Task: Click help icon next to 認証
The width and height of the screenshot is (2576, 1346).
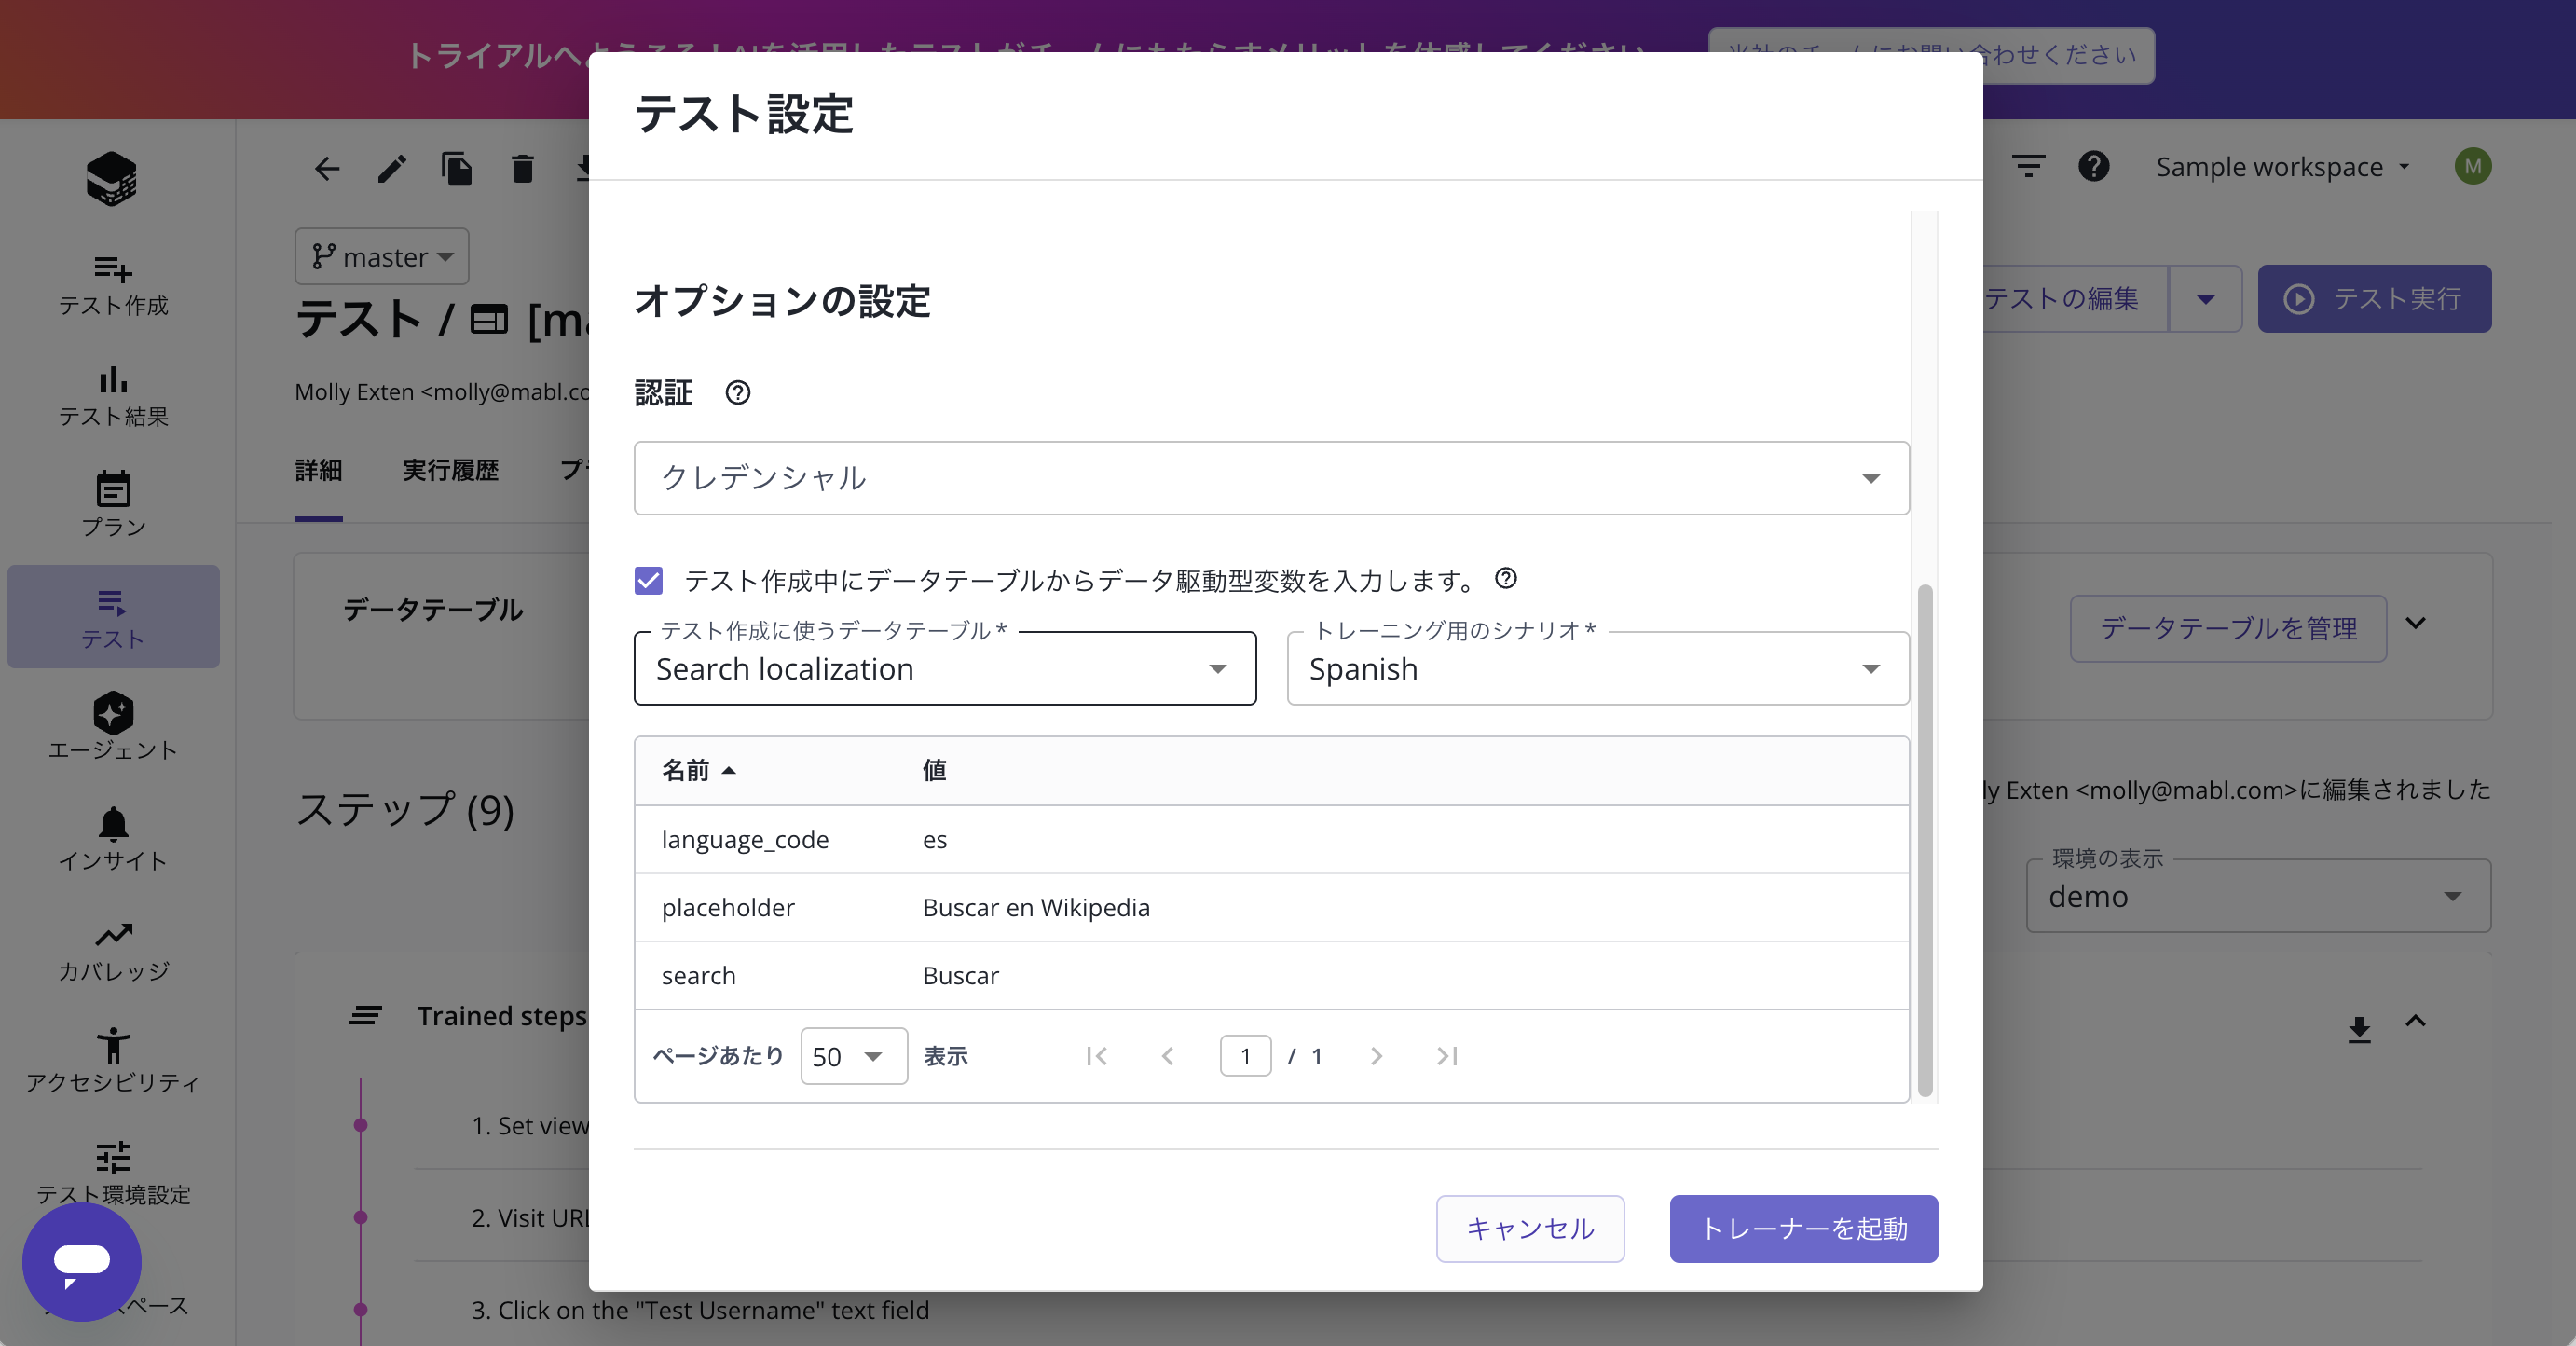Action: (x=738, y=393)
